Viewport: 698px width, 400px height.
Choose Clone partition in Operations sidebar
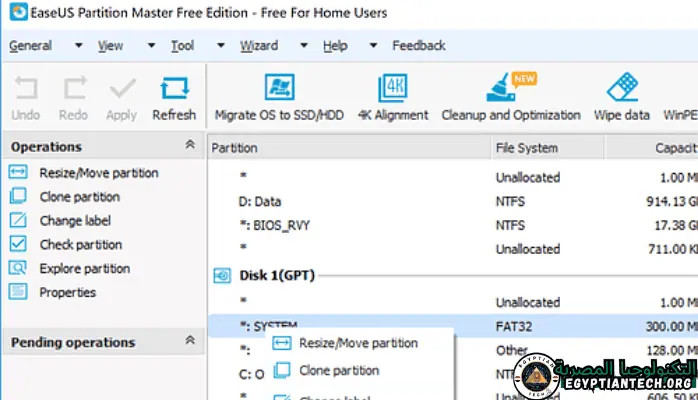(x=79, y=197)
